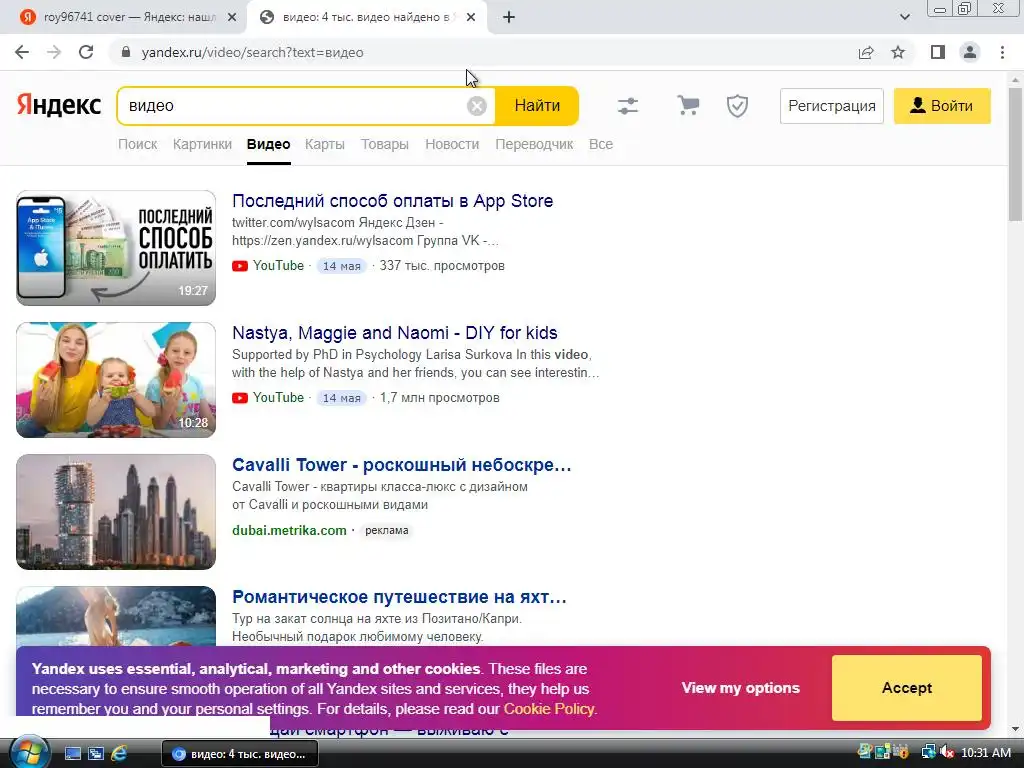Click the network tray icon

coord(928,753)
